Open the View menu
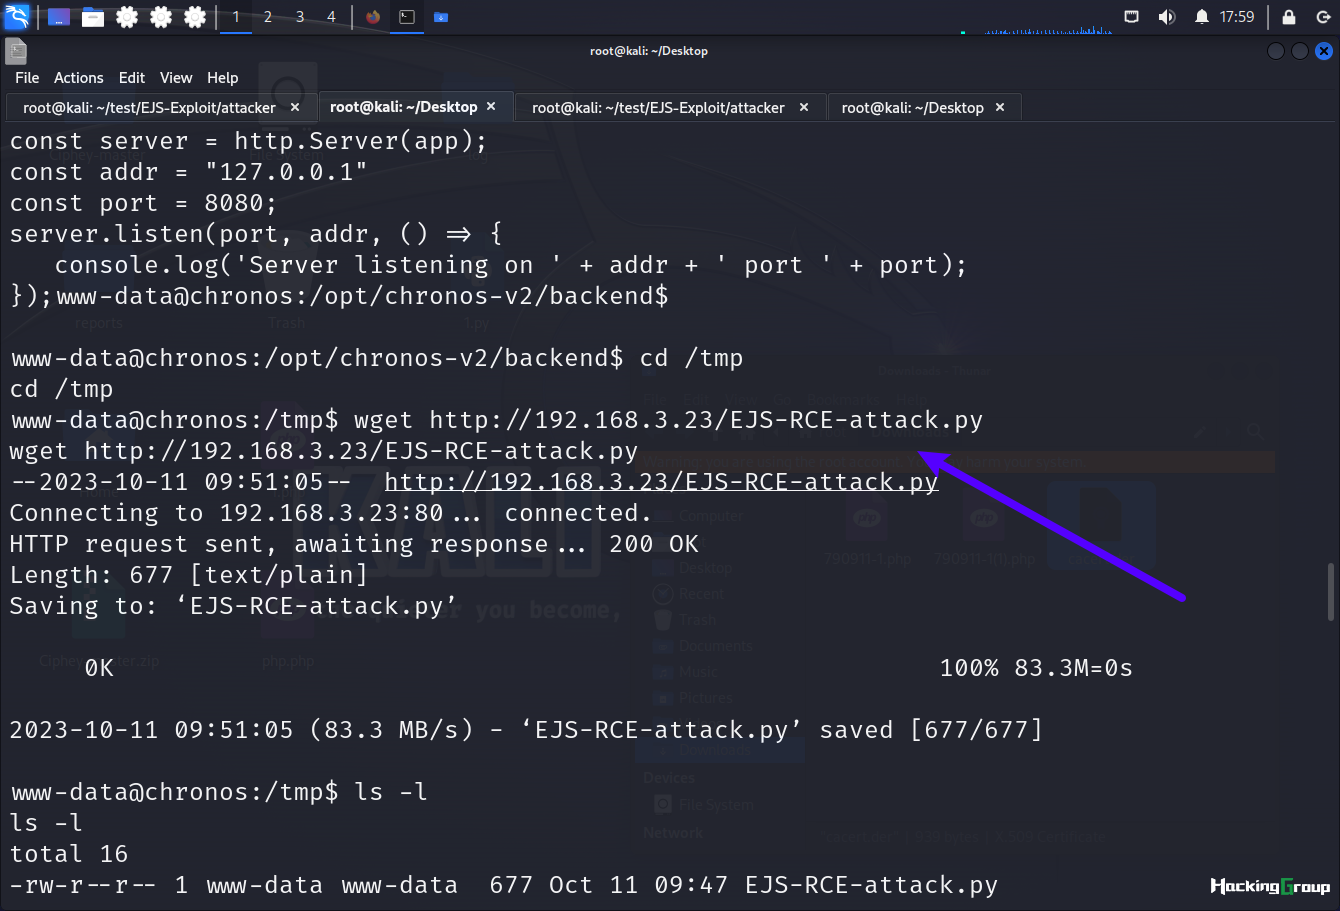This screenshot has height=911, width=1340. pyautogui.click(x=176, y=78)
